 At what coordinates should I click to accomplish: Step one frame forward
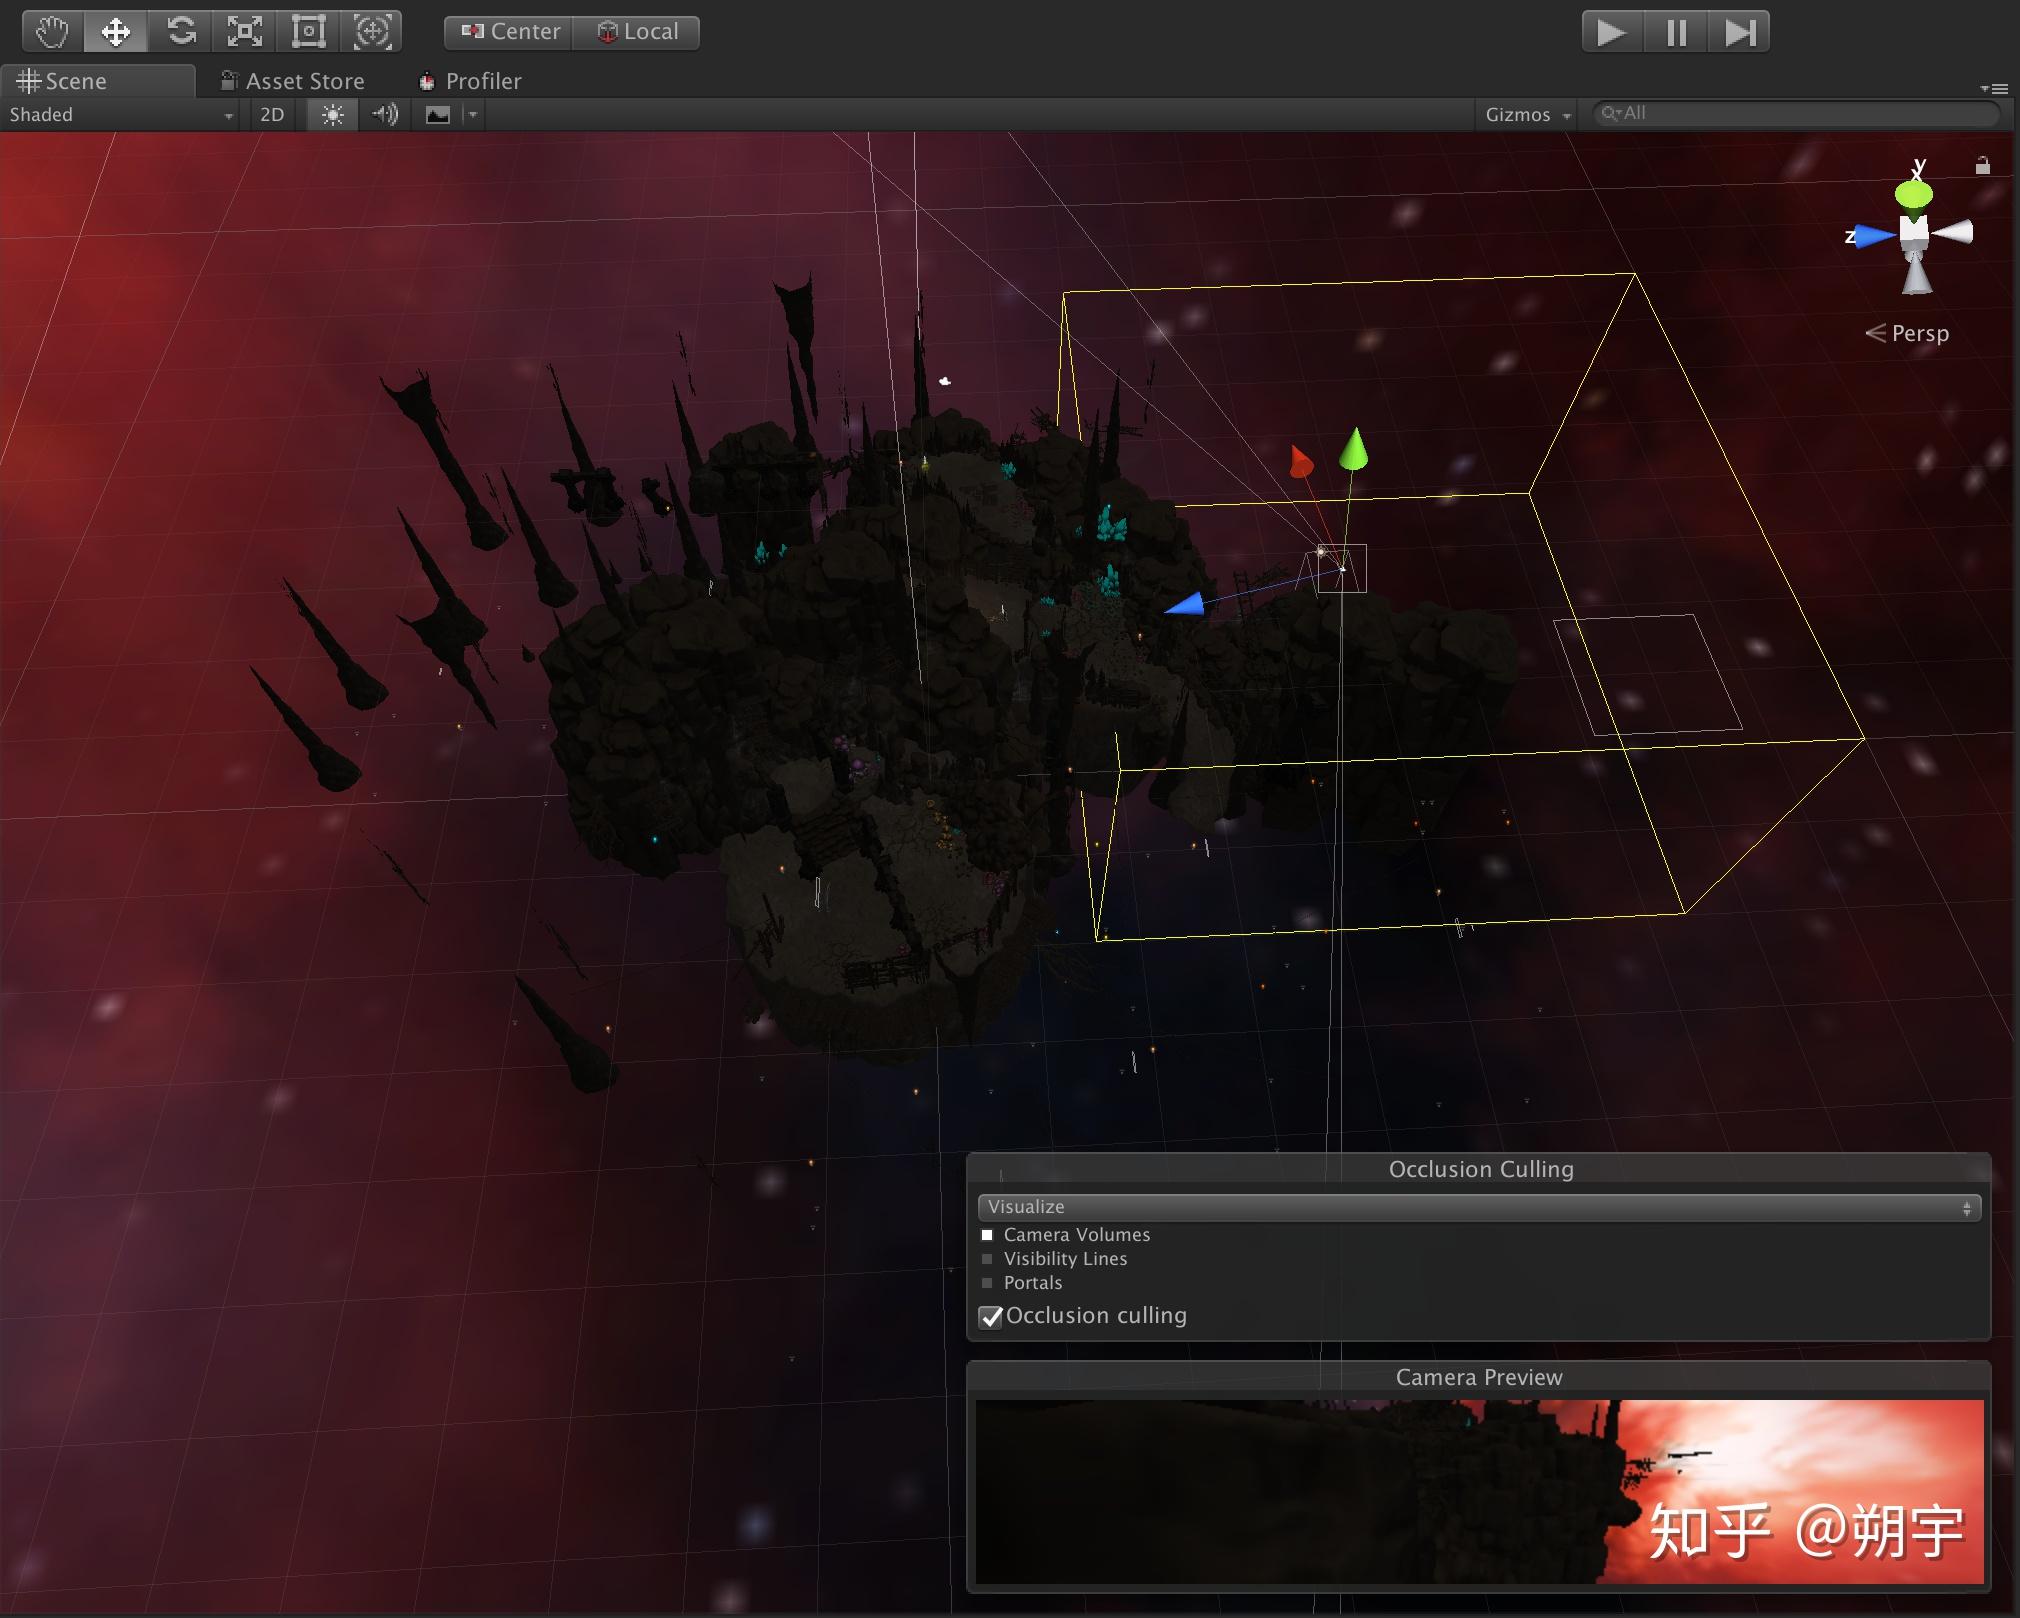coord(1739,32)
